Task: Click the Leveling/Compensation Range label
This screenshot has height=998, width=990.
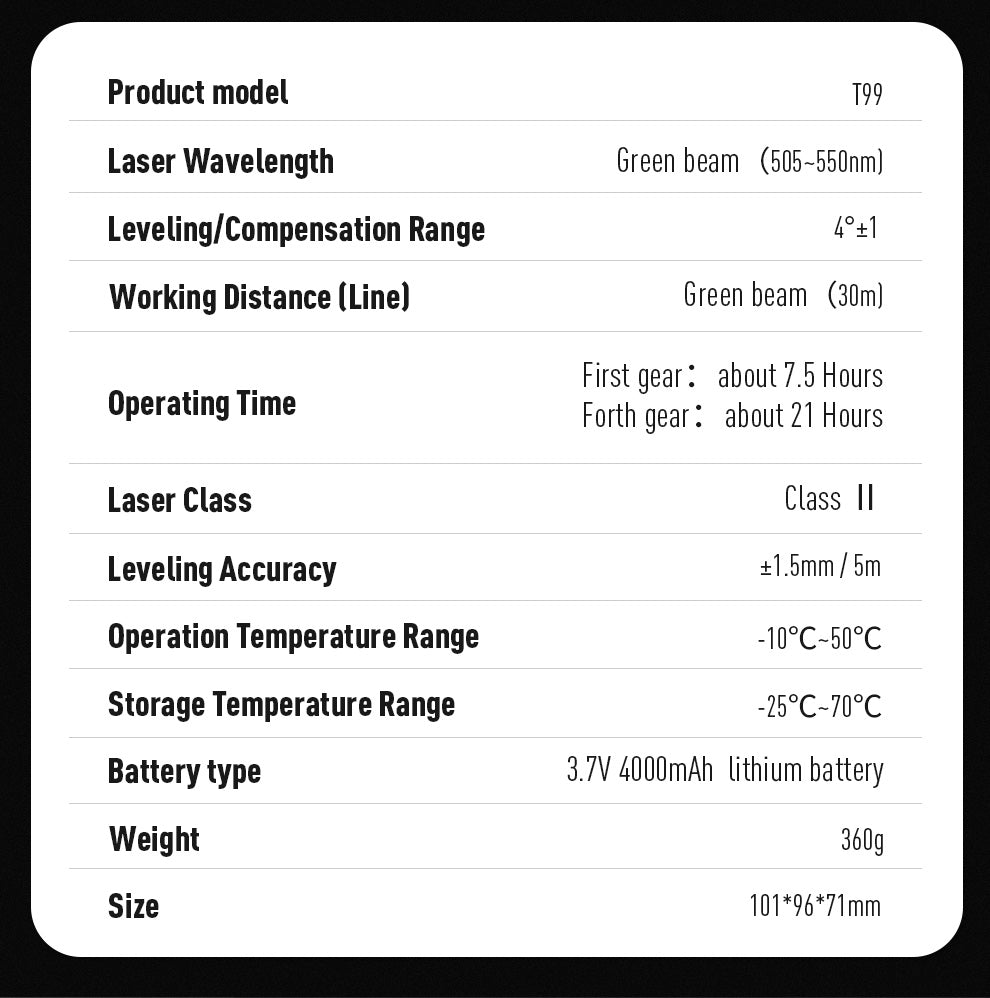Action: coord(296,229)
